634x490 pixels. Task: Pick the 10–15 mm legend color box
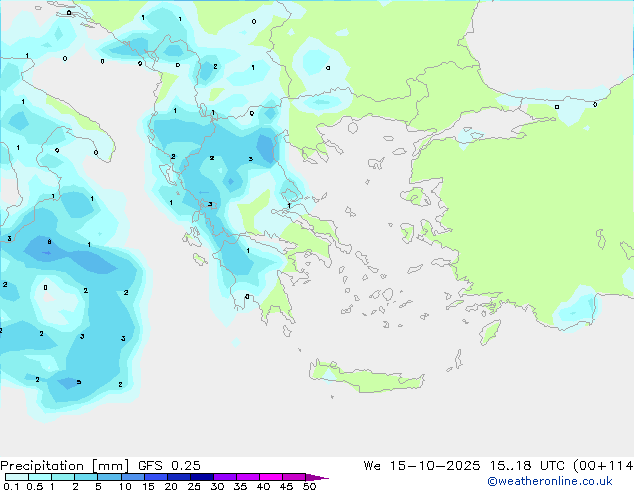coord(132,477)
